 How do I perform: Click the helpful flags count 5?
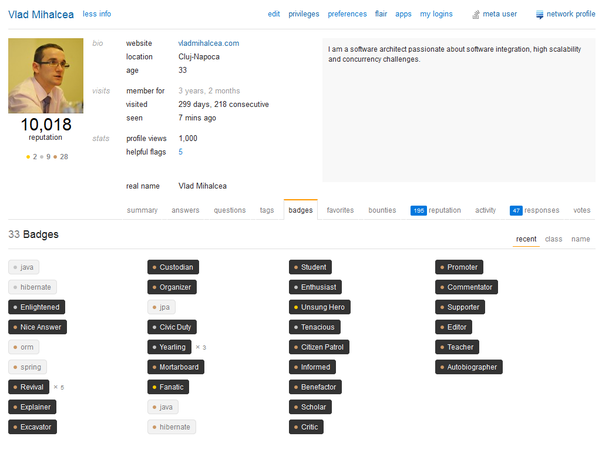(x=180, y=152)
